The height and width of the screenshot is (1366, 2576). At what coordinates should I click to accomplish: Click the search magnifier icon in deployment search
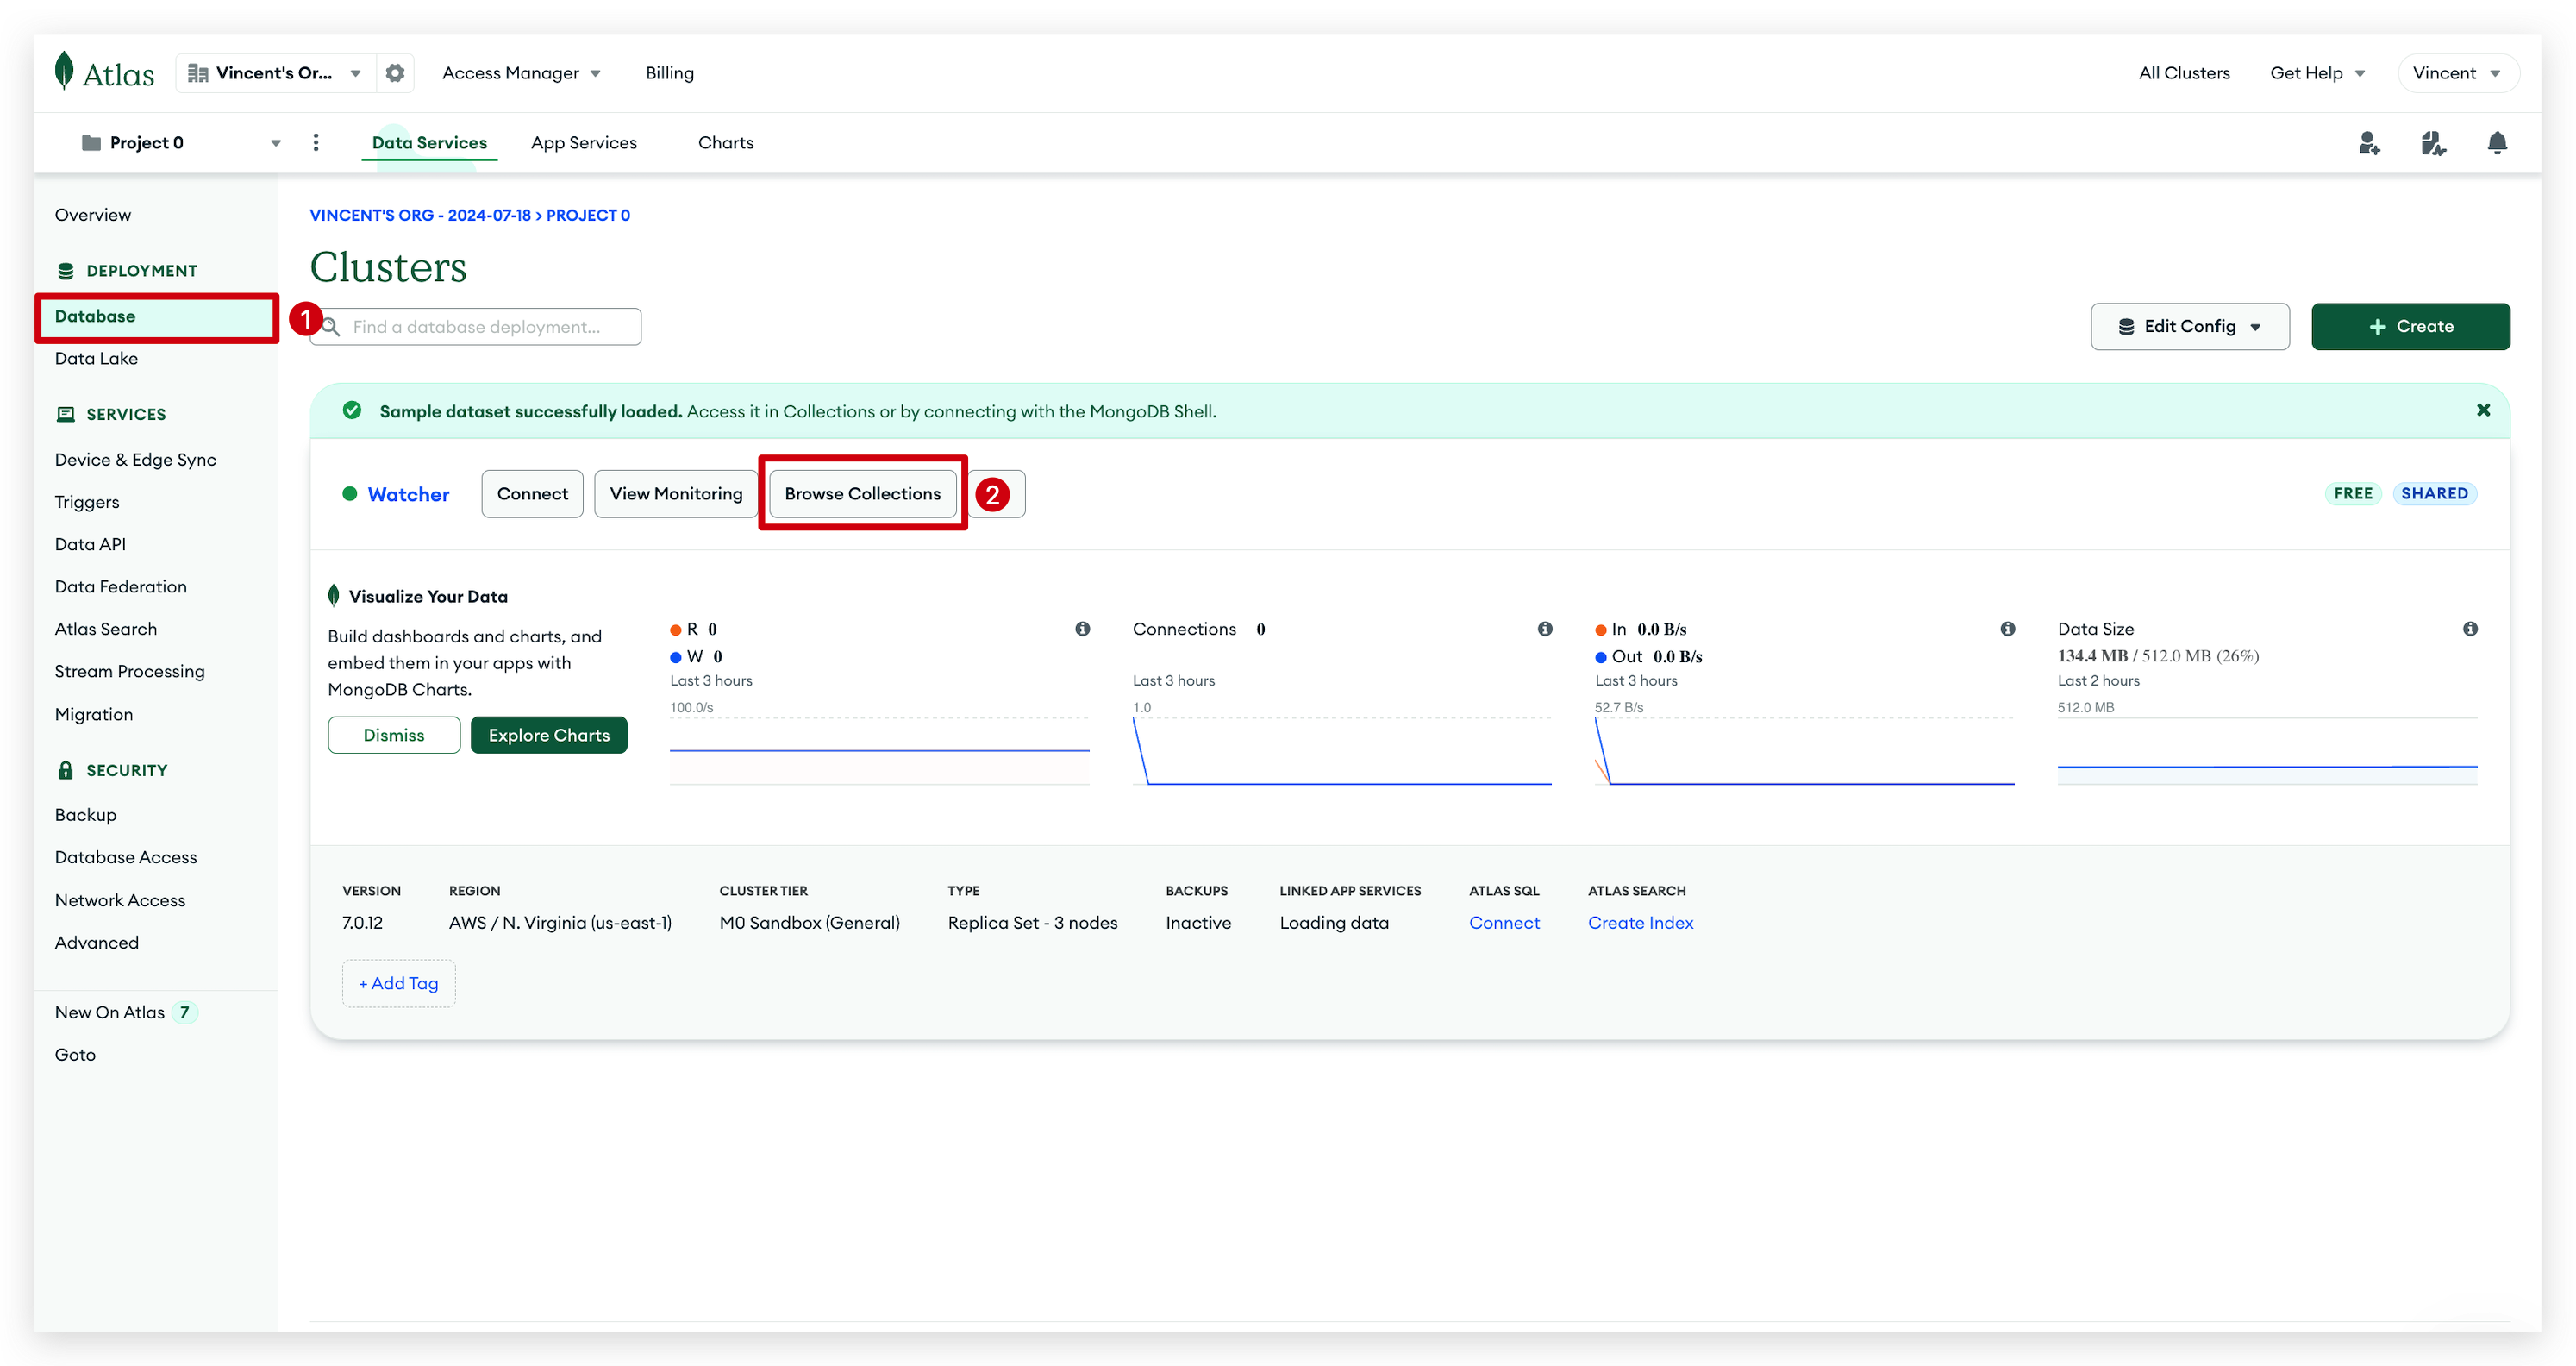[331, 327]
